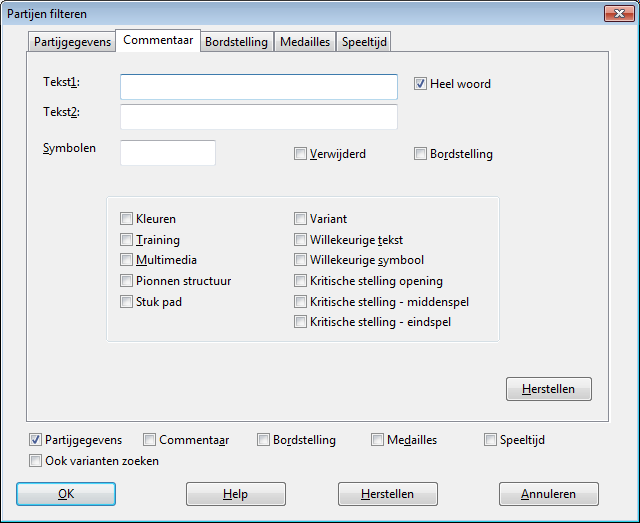Toggle Pionnen structuur checkbox
The height and width of the screenshot is (523, 640).
click(x=127, y=281)
